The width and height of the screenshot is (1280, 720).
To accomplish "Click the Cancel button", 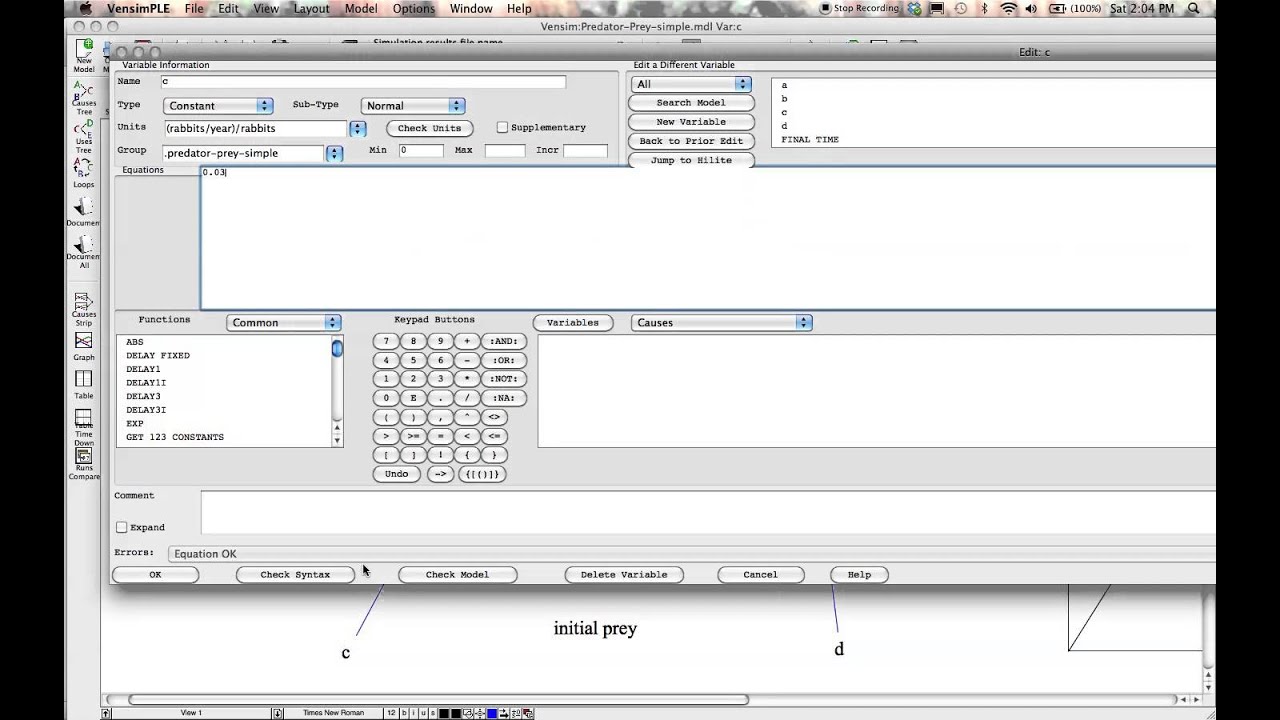I will click(x=760, y=575).
